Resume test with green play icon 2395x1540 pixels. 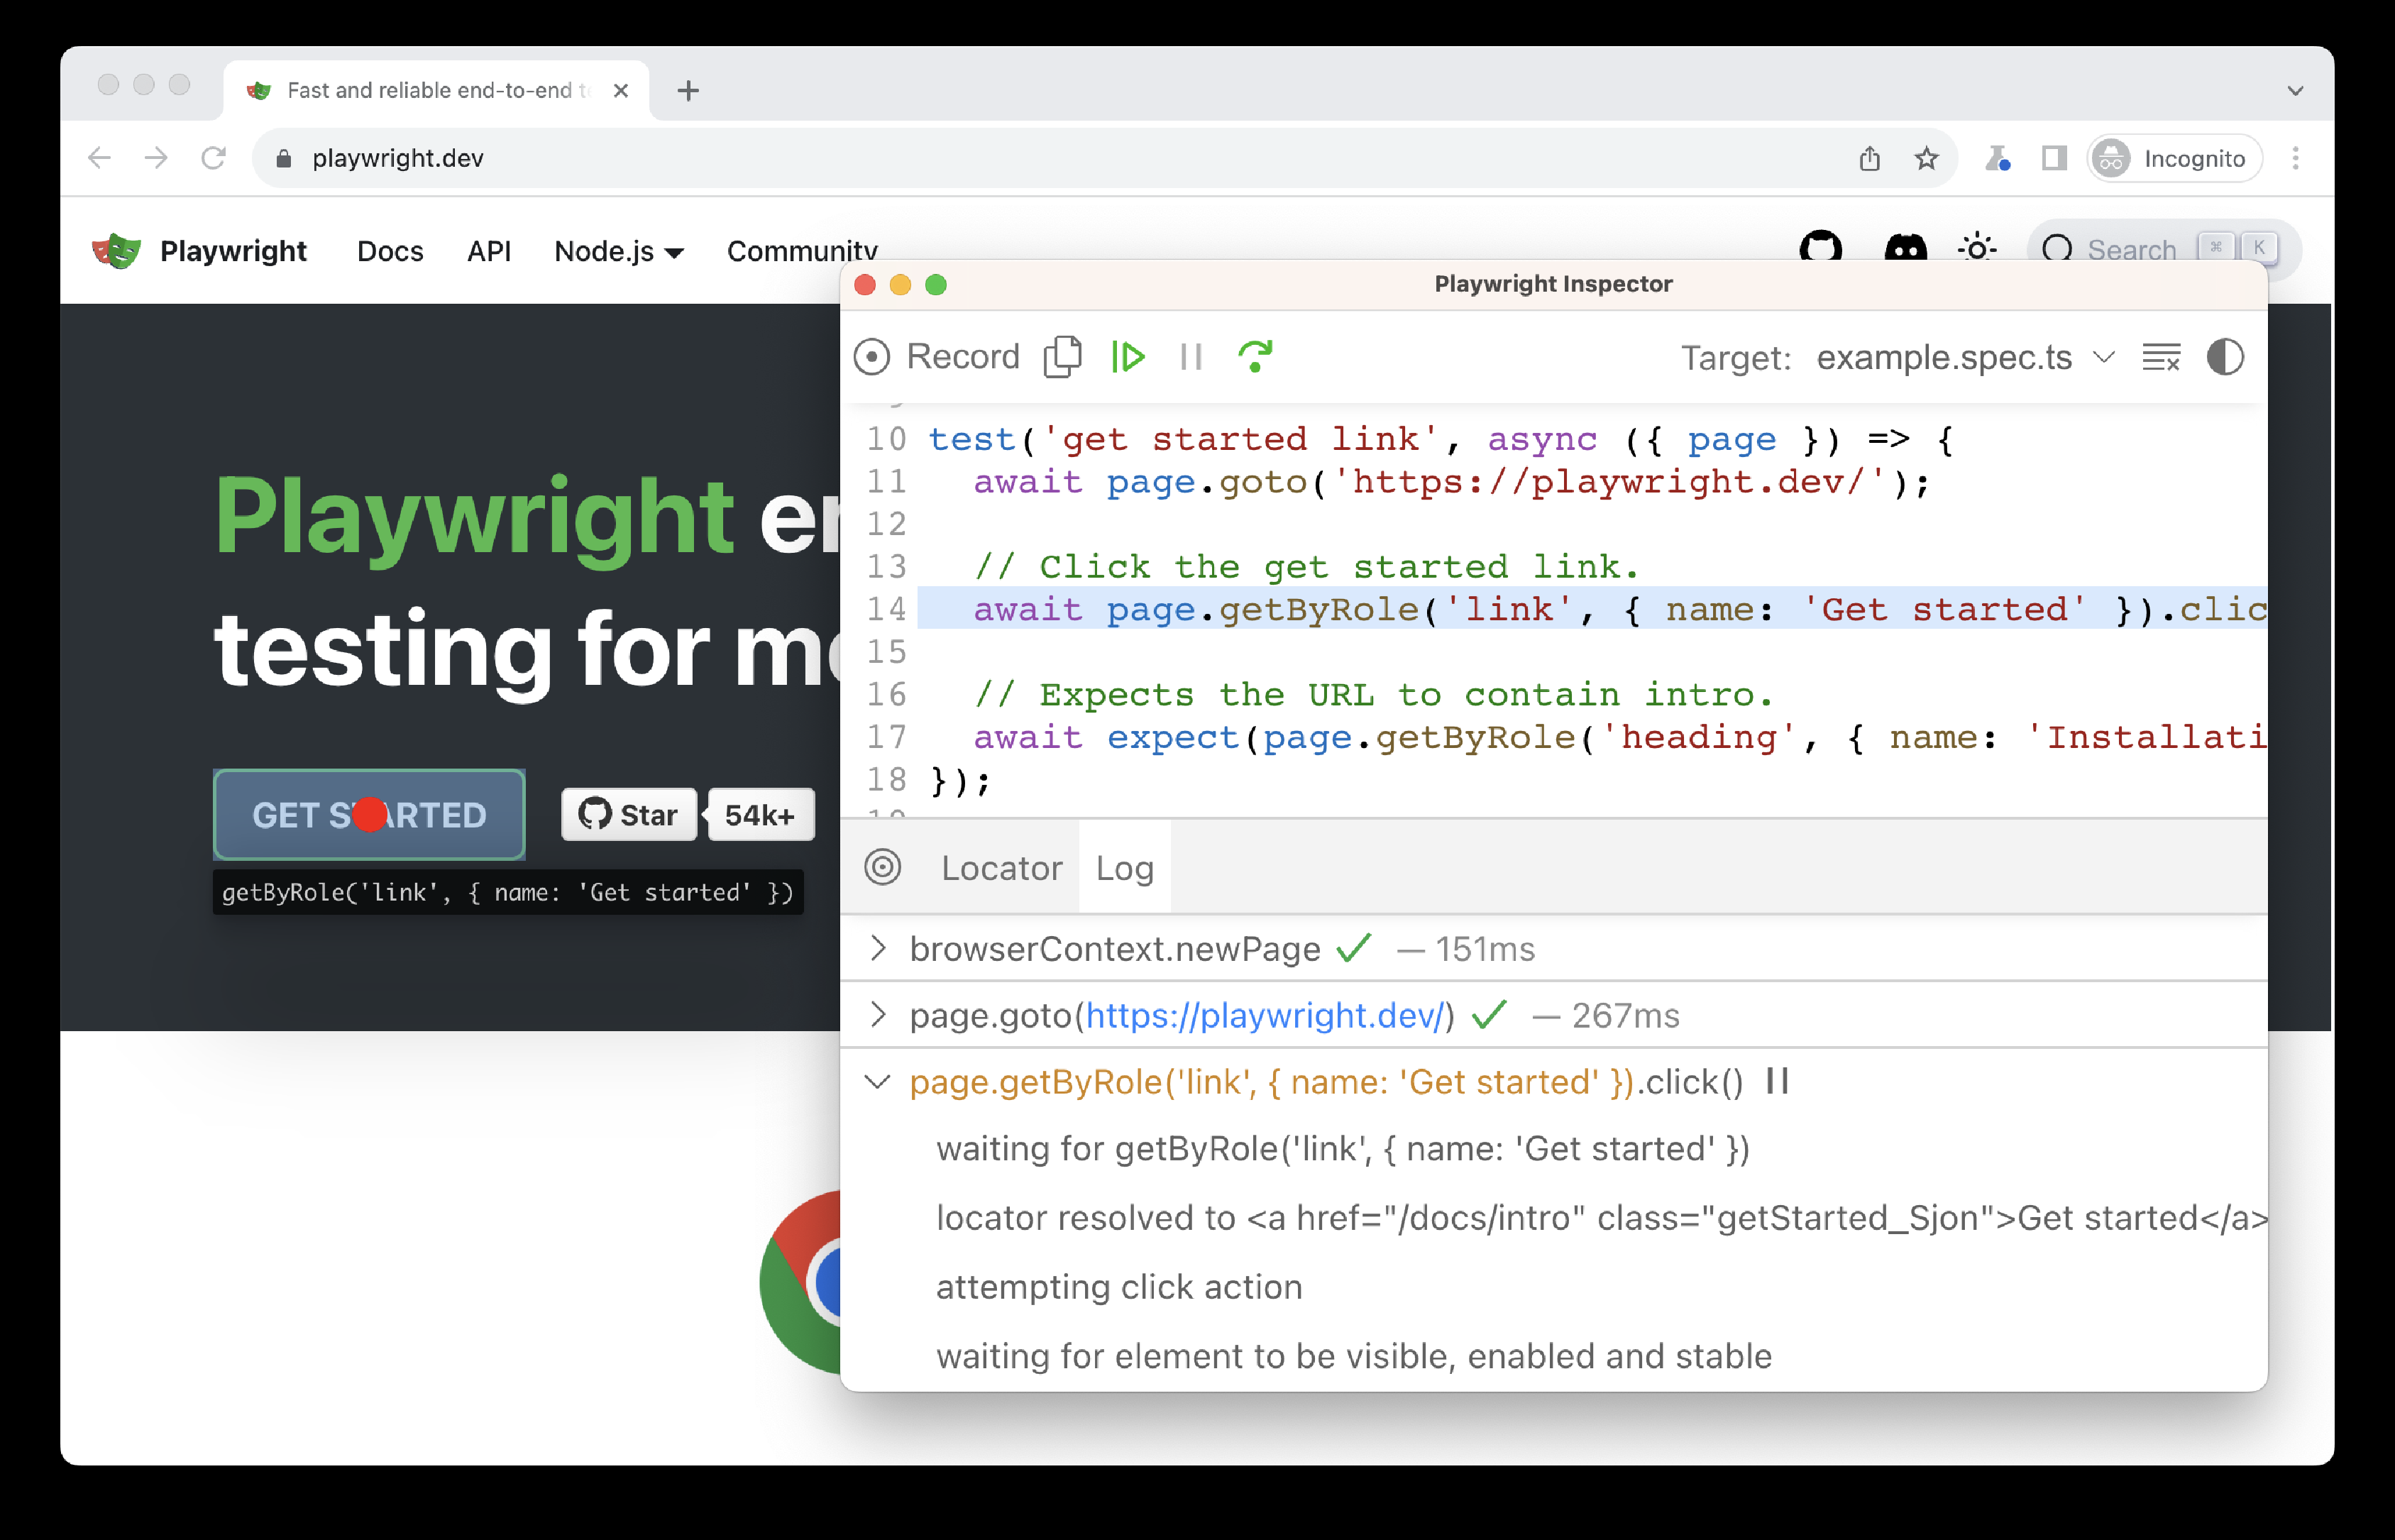[1128, 357]
